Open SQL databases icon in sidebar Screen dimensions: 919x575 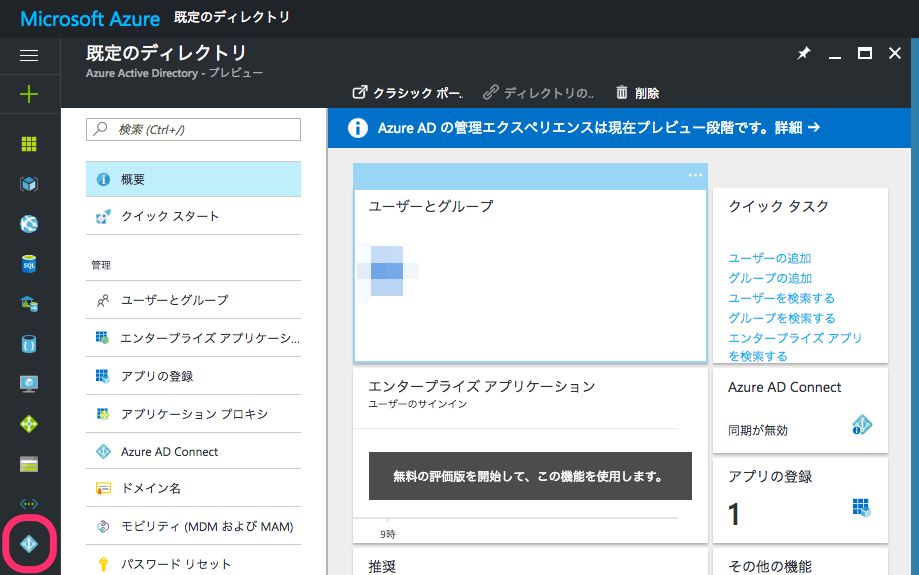coord(29,264)
